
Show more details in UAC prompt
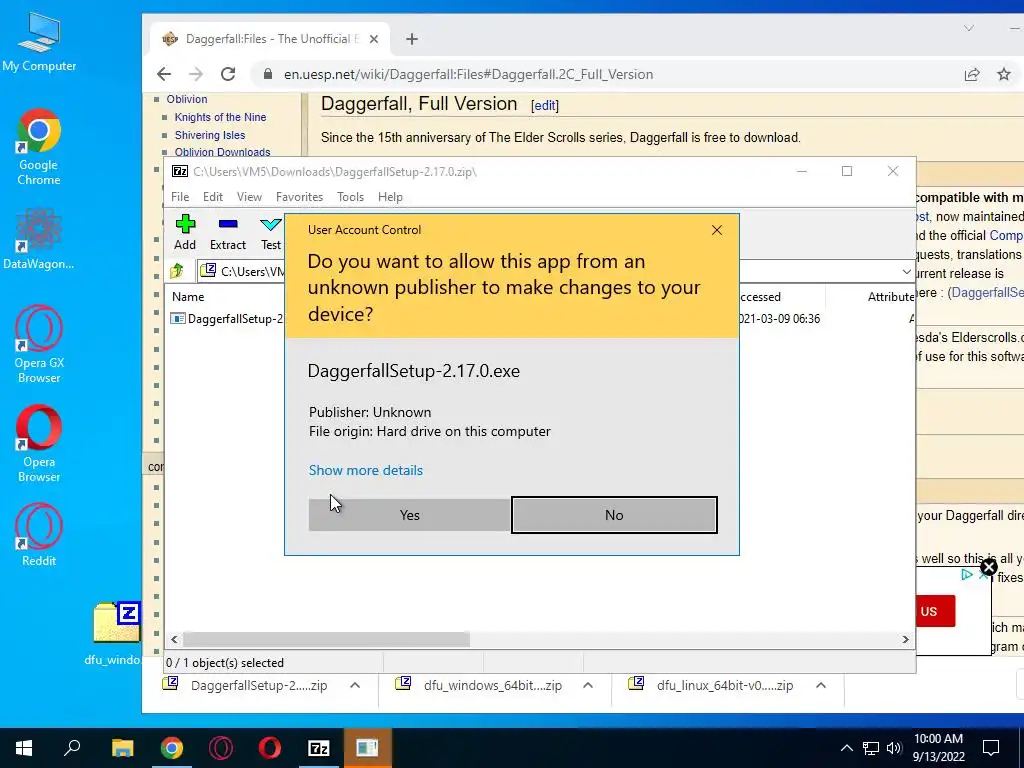[366, 470]
